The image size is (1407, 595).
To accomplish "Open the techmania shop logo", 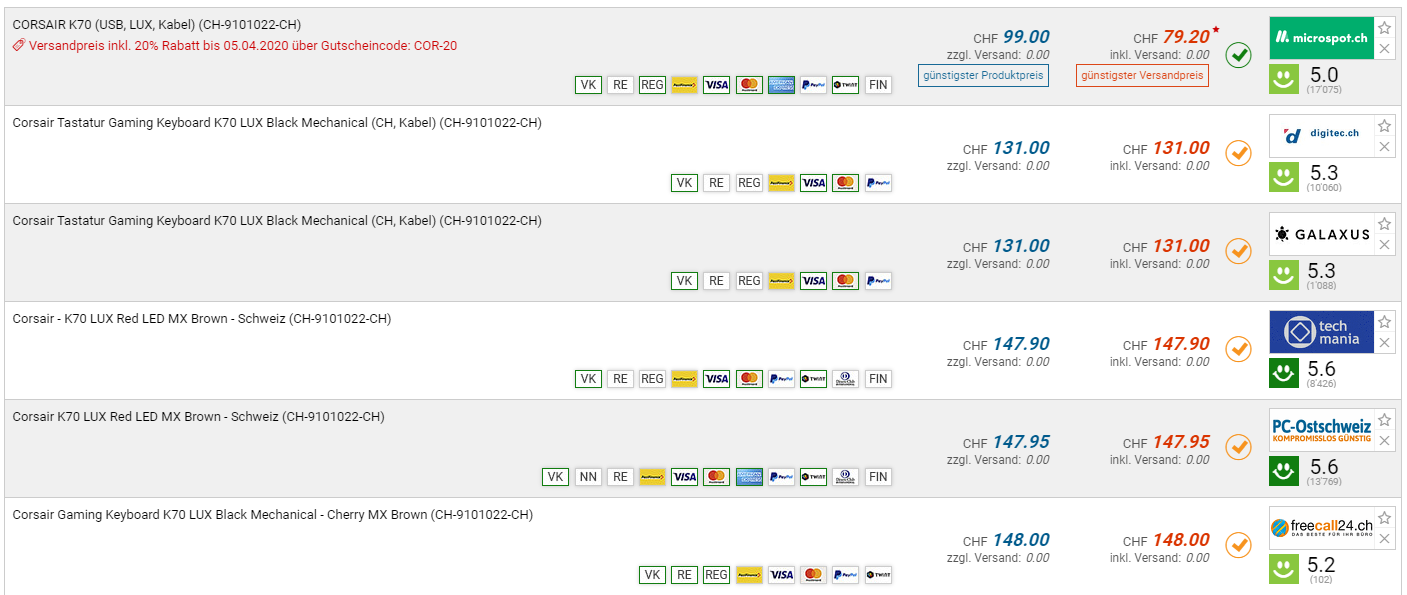I will pyautogui.click(x=1320, y=332).
